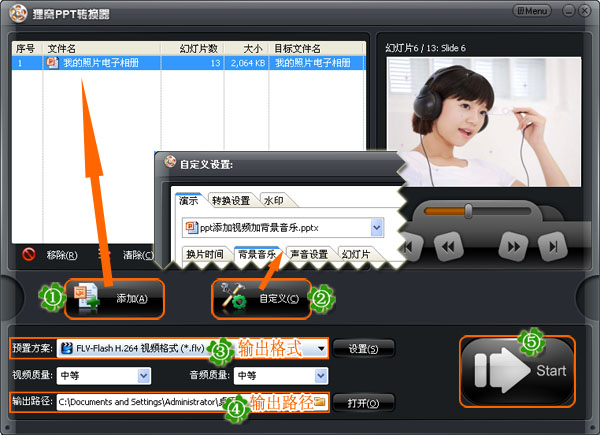Select the 换片时间 sub-tab
This screenshot has height=435, width=600.
(x=205, y=254)
